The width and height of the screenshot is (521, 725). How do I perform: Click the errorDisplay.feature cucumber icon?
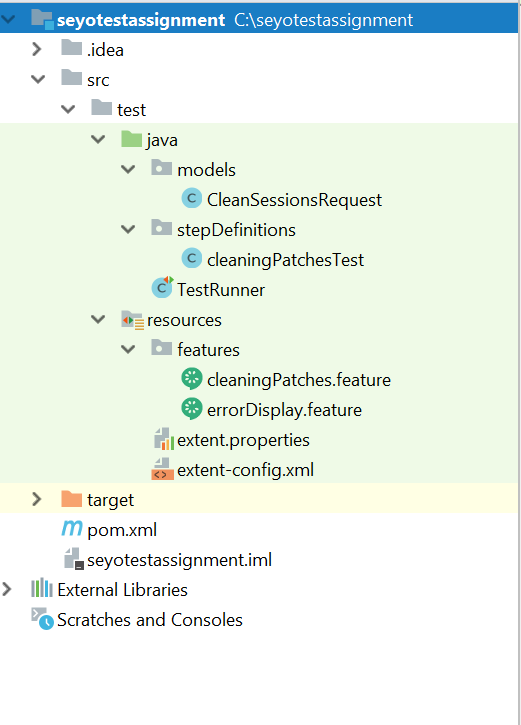tap(191, 409)
